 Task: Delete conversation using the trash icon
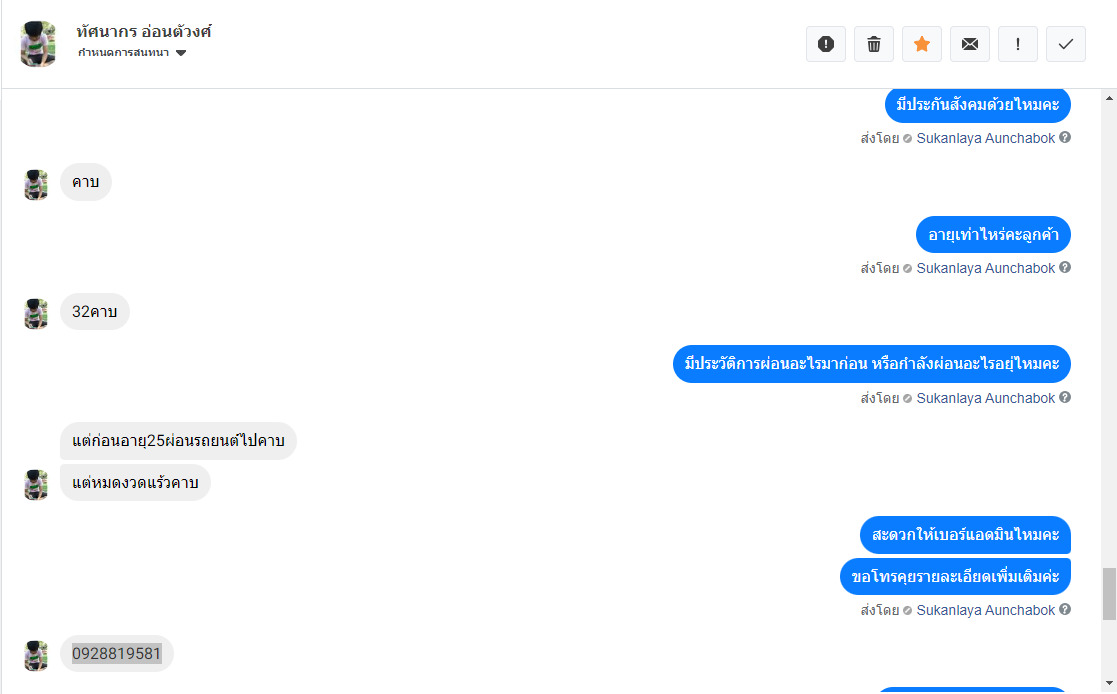pyautogui.click(x=874, y=44)
